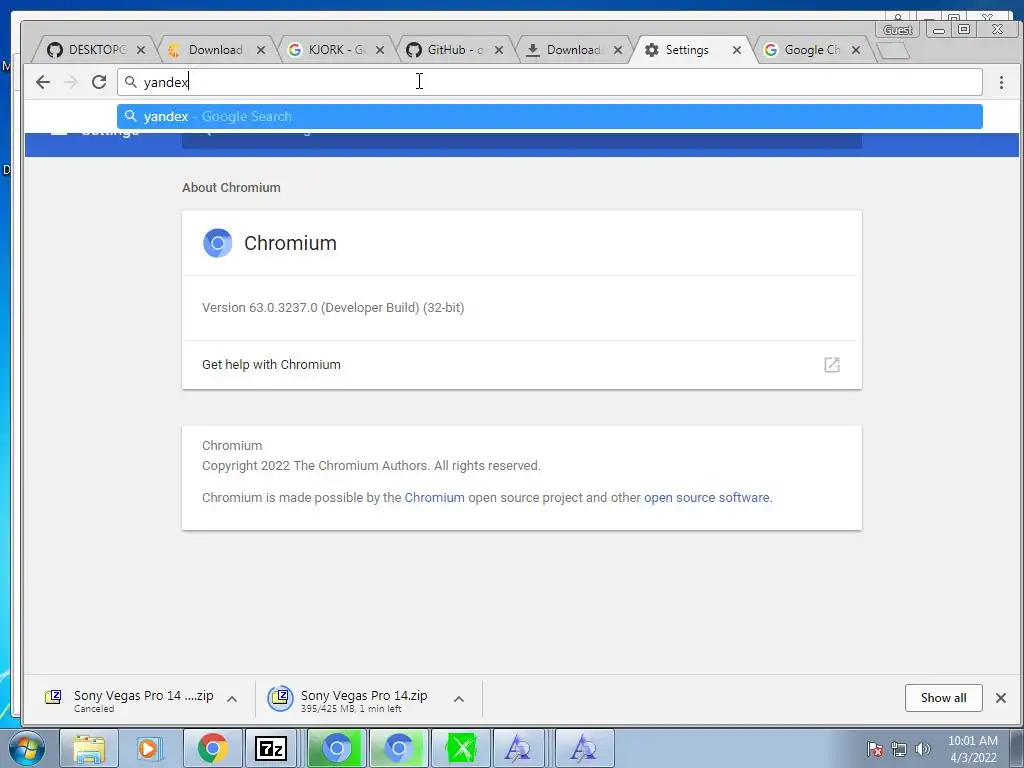Reload the current page

click(99, 82)
